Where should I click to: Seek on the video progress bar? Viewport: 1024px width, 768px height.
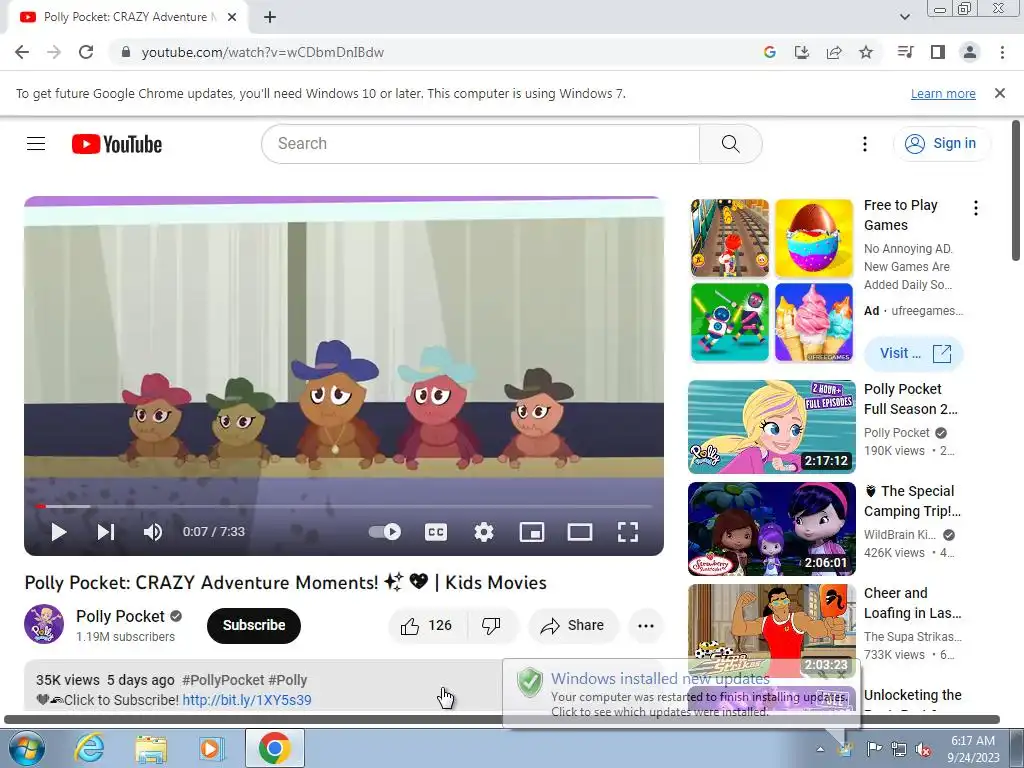(x=344, y=506)
